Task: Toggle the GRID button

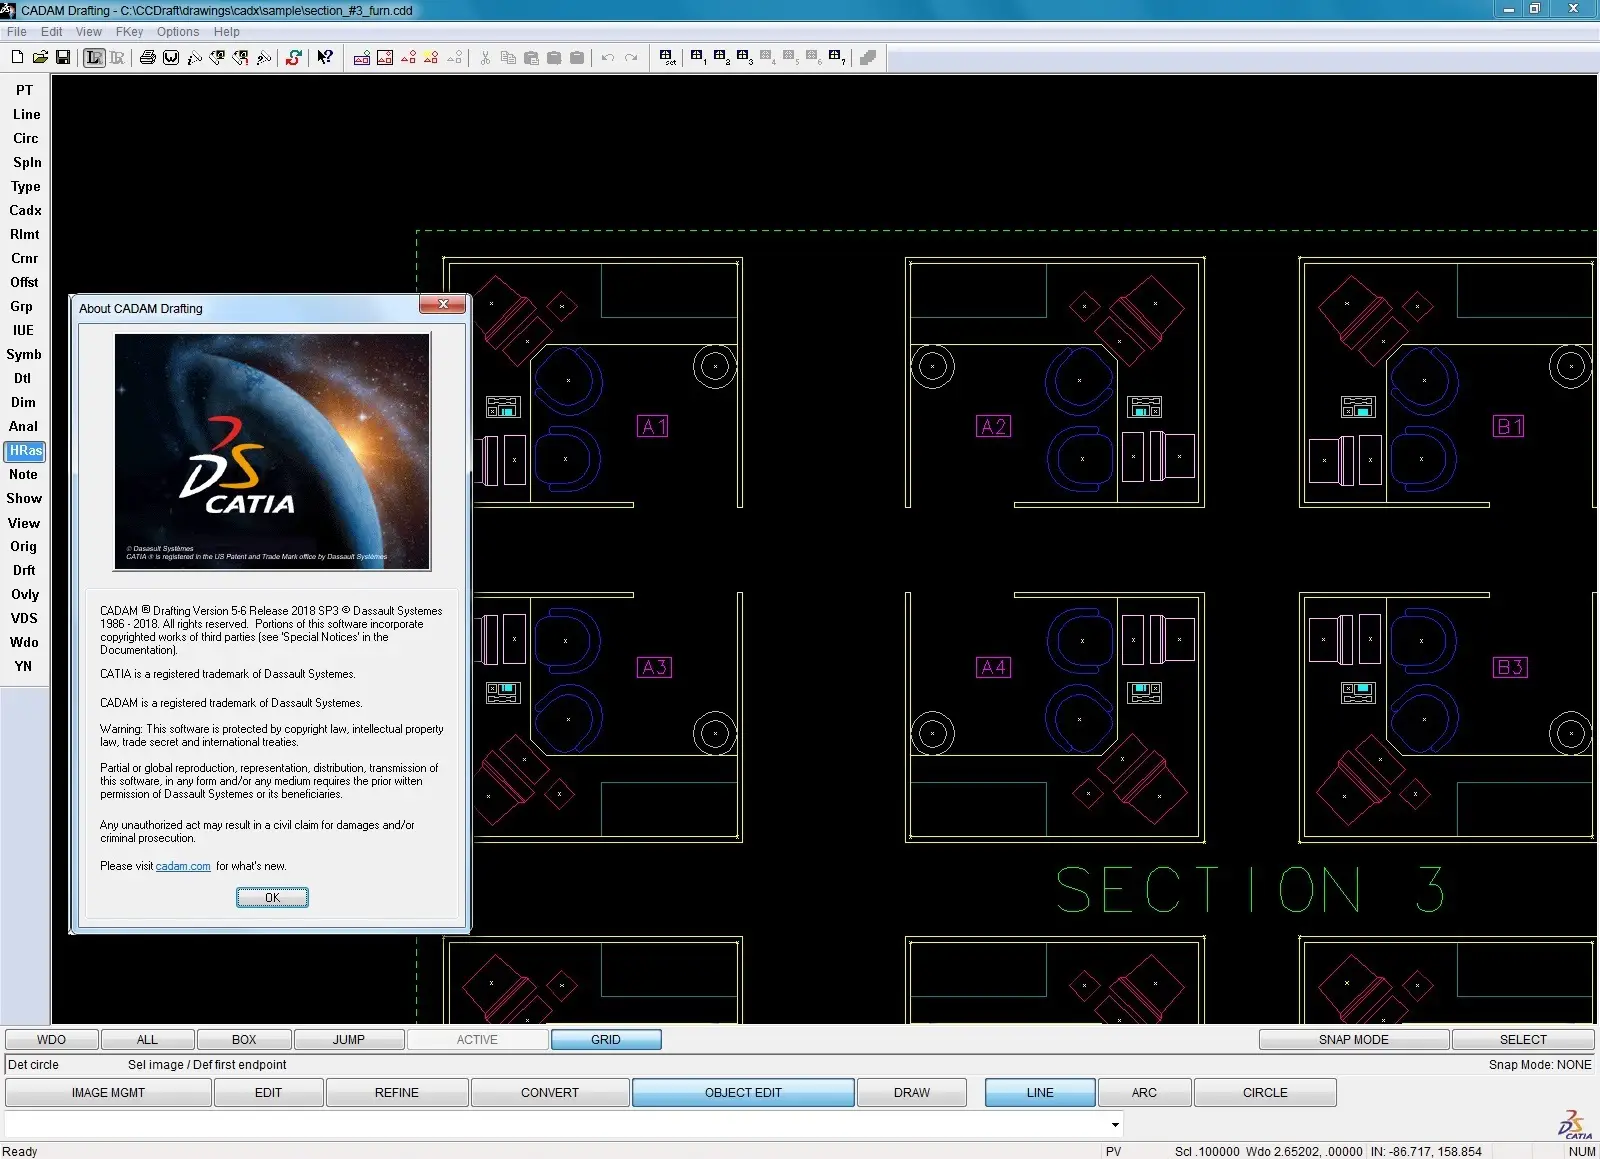Action: [605, 1040]
